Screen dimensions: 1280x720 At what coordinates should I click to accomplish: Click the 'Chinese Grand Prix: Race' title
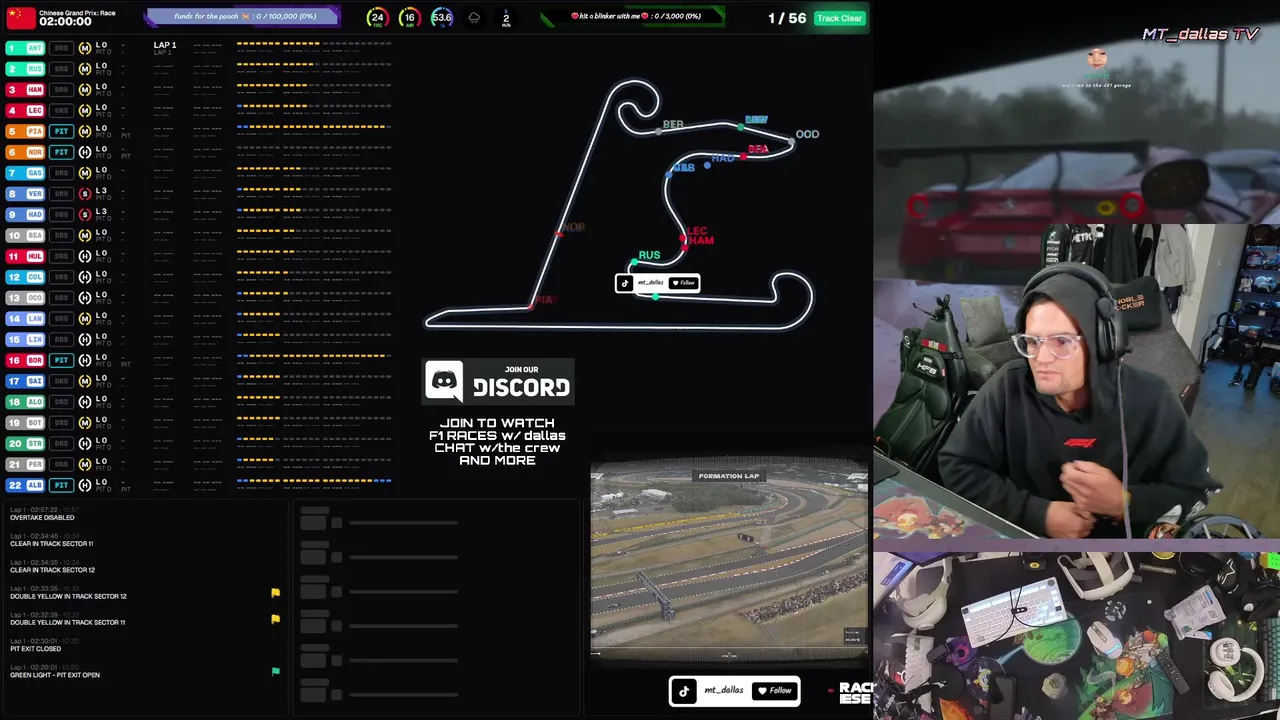point(77,12)
